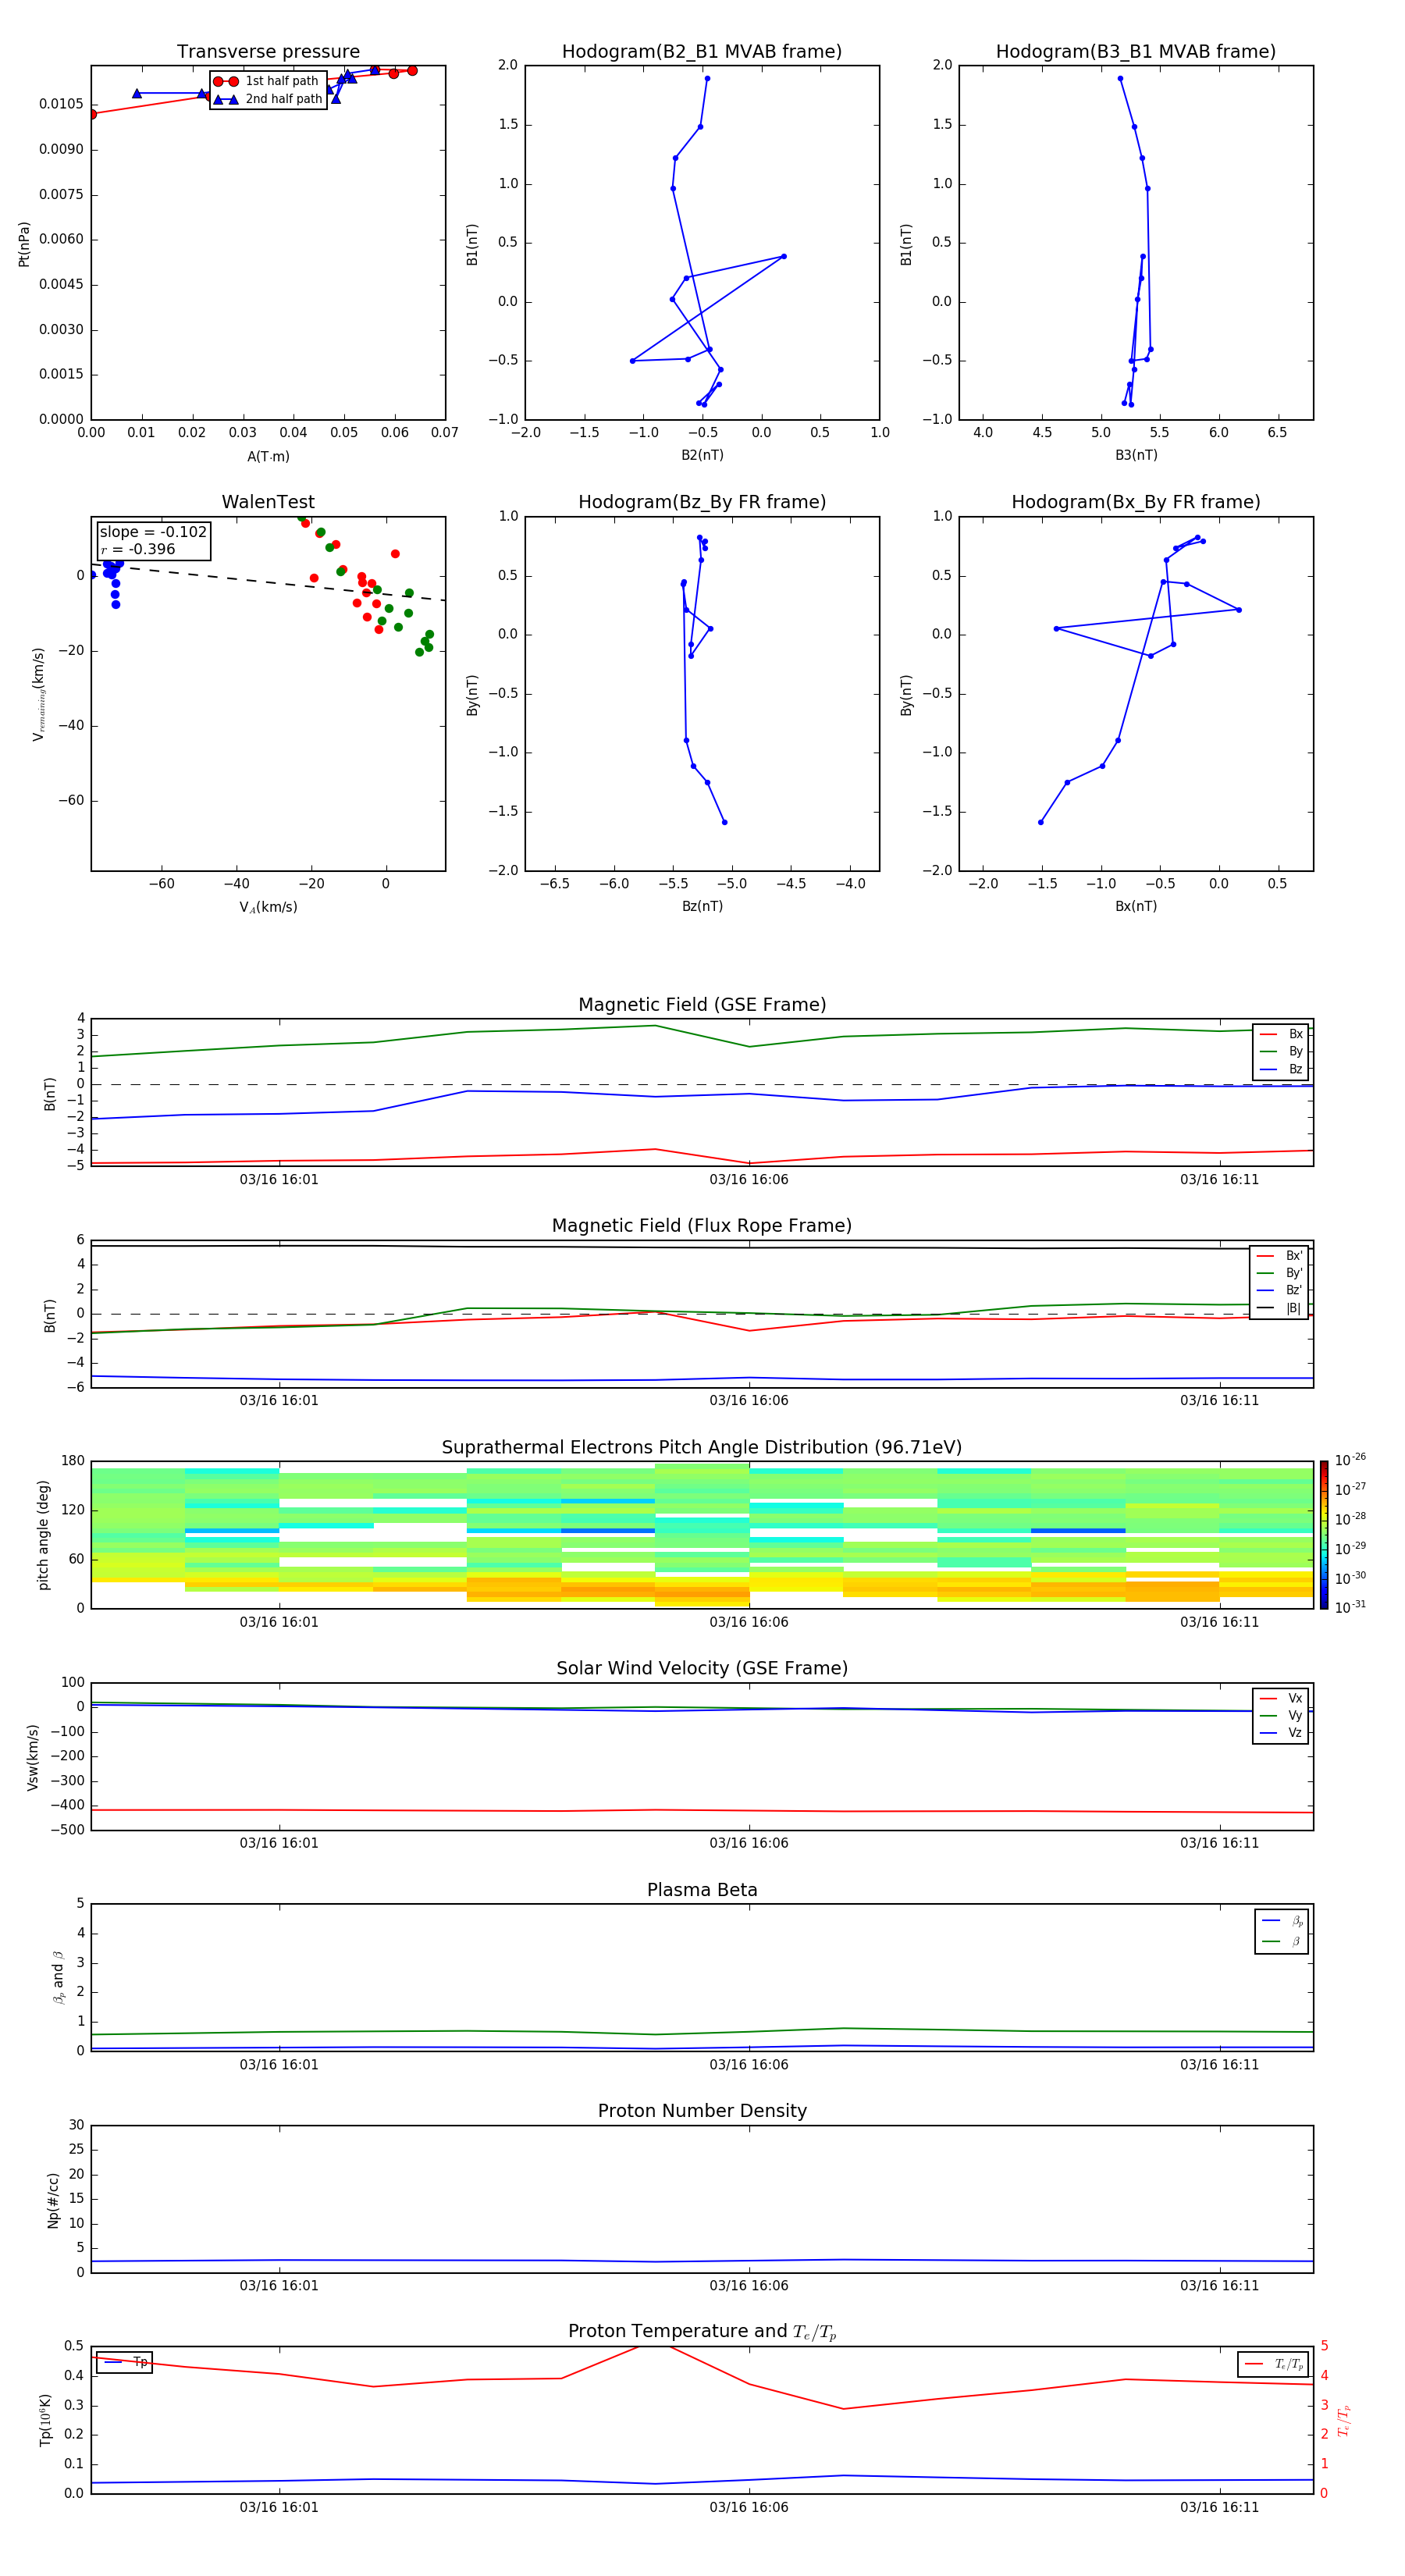
Task: Click the Bz legend entry in GSE plot
Action: point(1281,1069)
